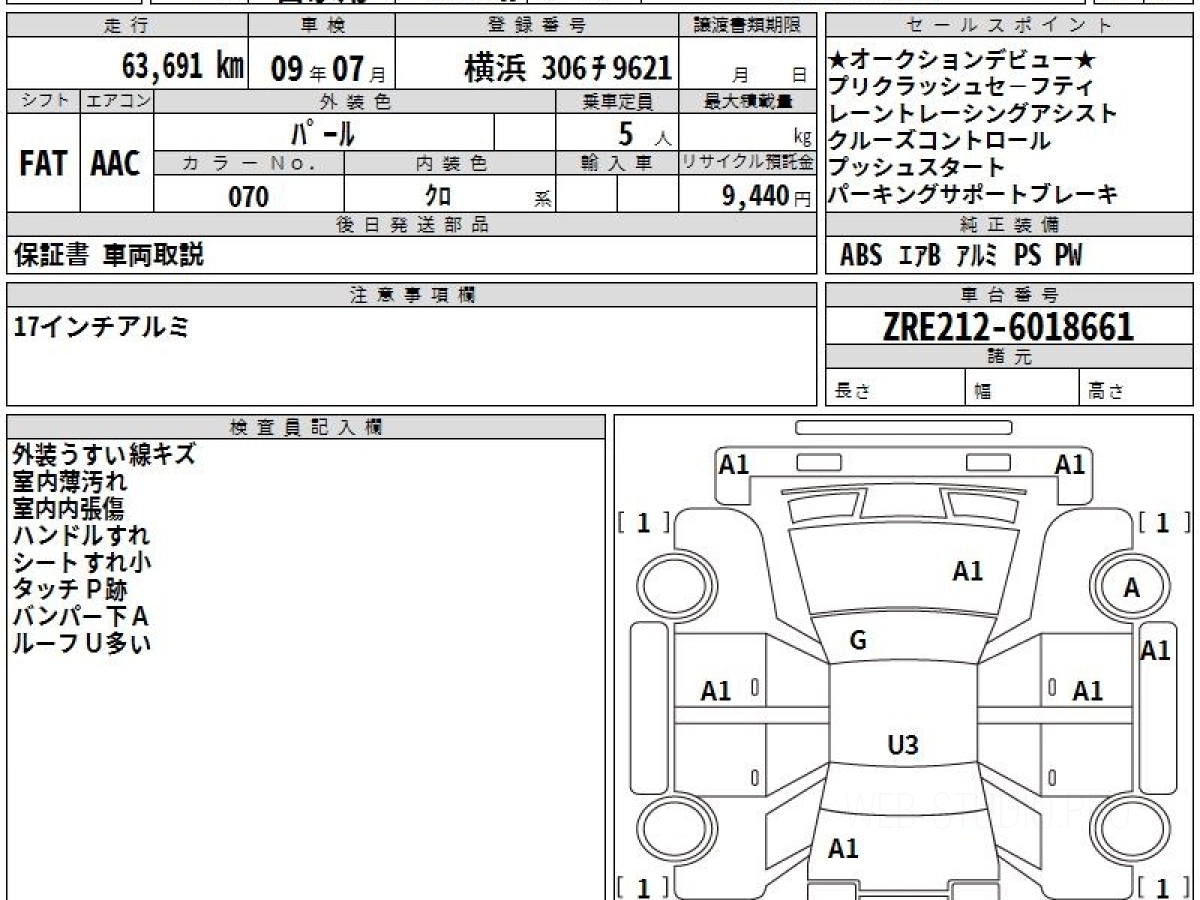Click the カラーNo. header
1200x900 pixels.
pyautogui.click(x=249, y=163)
